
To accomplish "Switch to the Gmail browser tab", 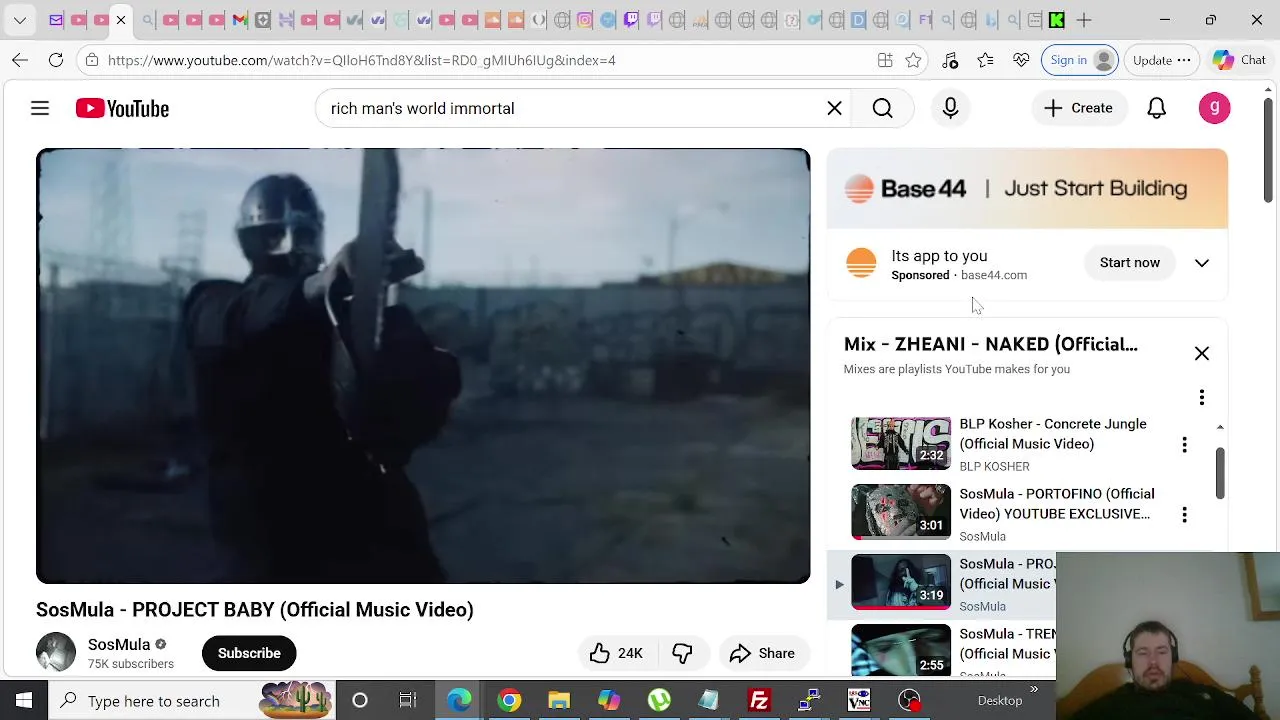I will [239, 20].
